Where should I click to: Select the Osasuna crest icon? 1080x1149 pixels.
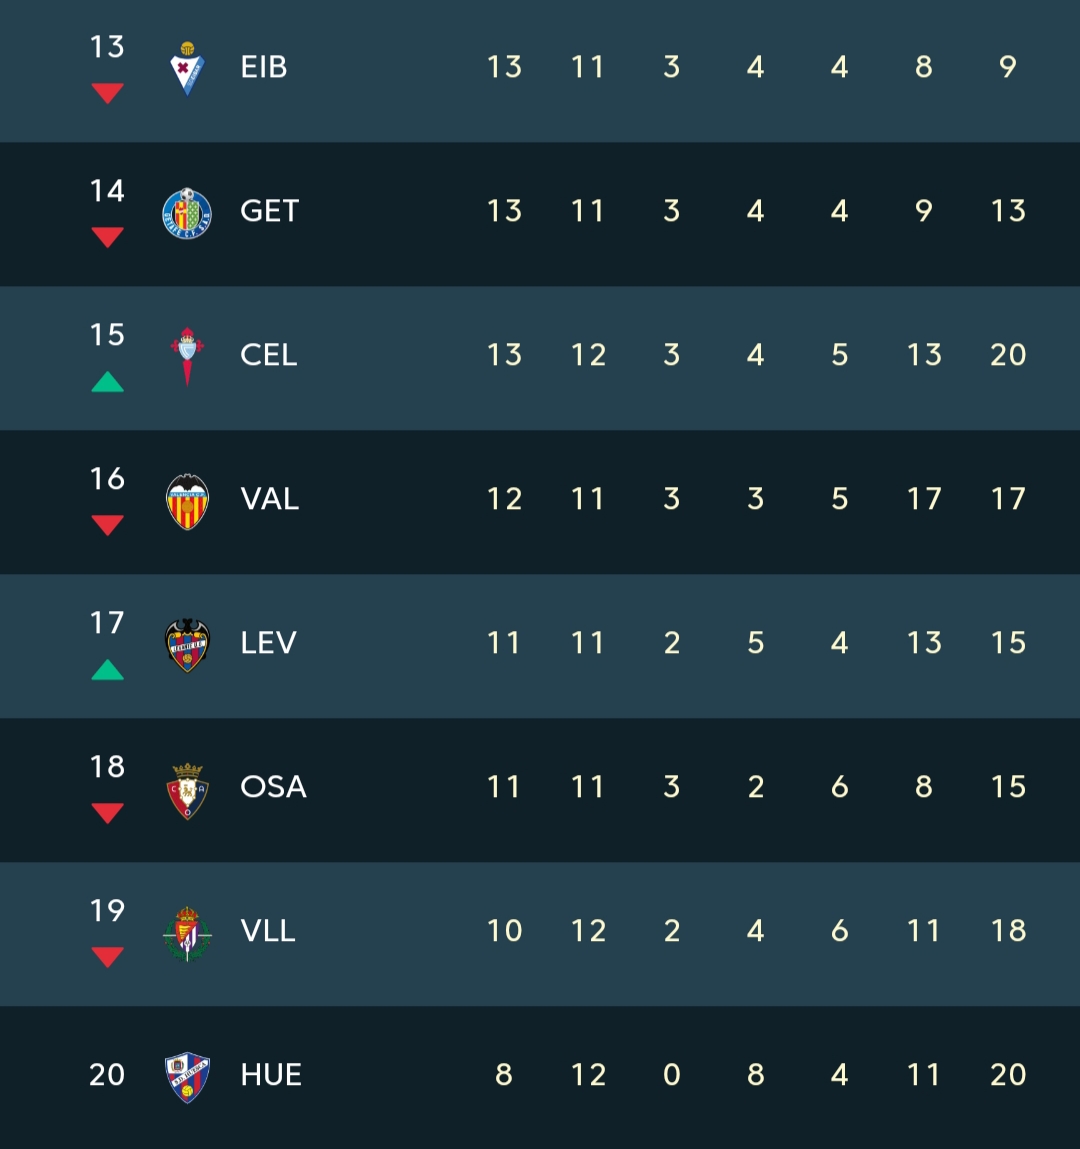pyautogui.click(x=187, y=790)
